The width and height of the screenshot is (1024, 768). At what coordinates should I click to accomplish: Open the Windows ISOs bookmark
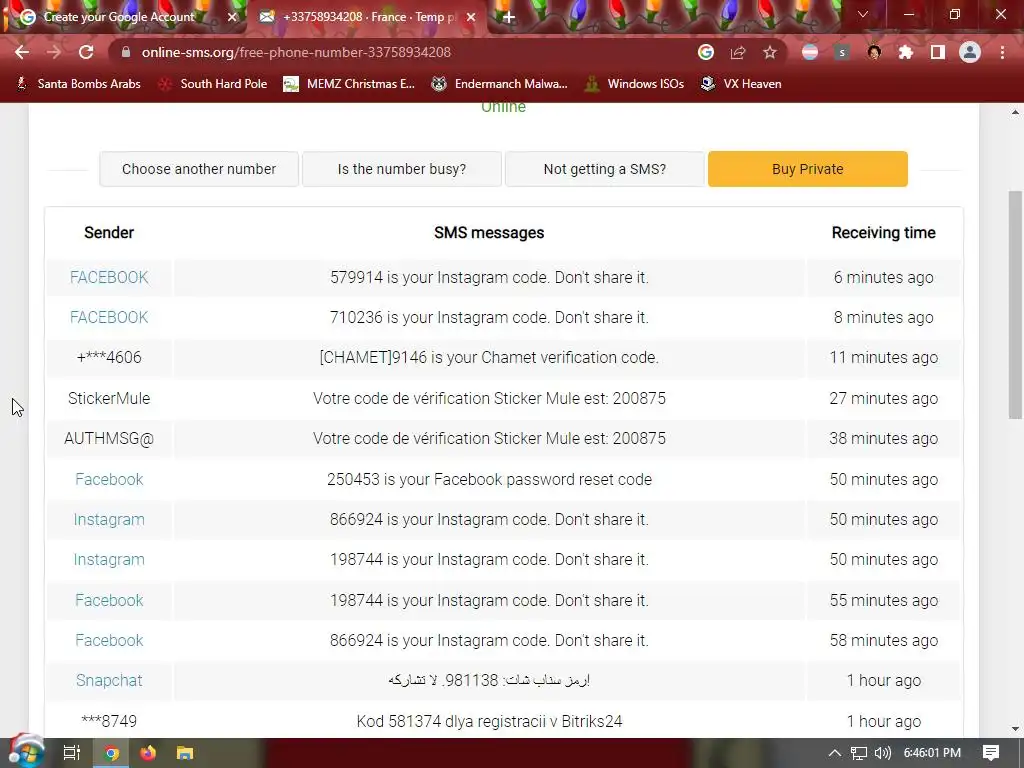pos(634,84)
